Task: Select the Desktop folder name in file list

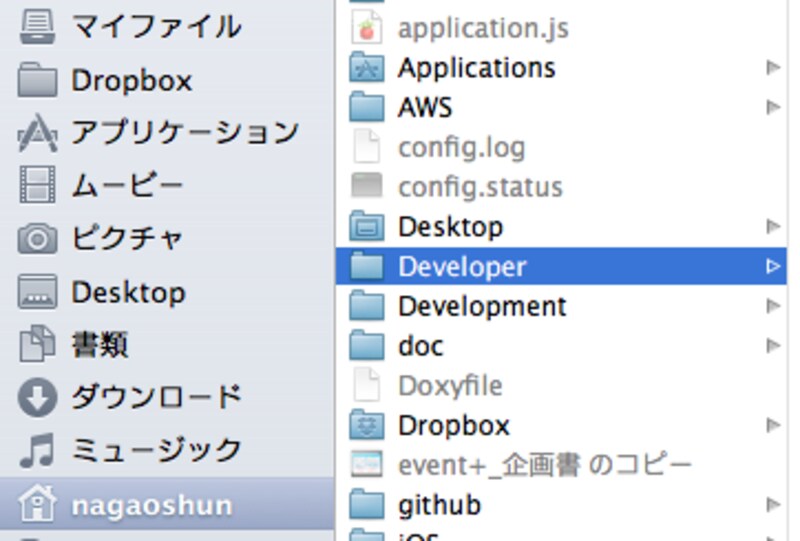Action: (451, 228)
